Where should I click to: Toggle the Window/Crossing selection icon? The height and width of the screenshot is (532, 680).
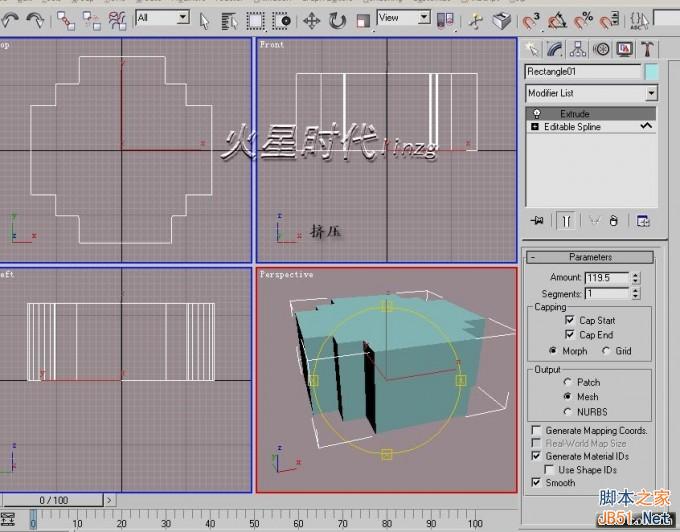(281, 21)
